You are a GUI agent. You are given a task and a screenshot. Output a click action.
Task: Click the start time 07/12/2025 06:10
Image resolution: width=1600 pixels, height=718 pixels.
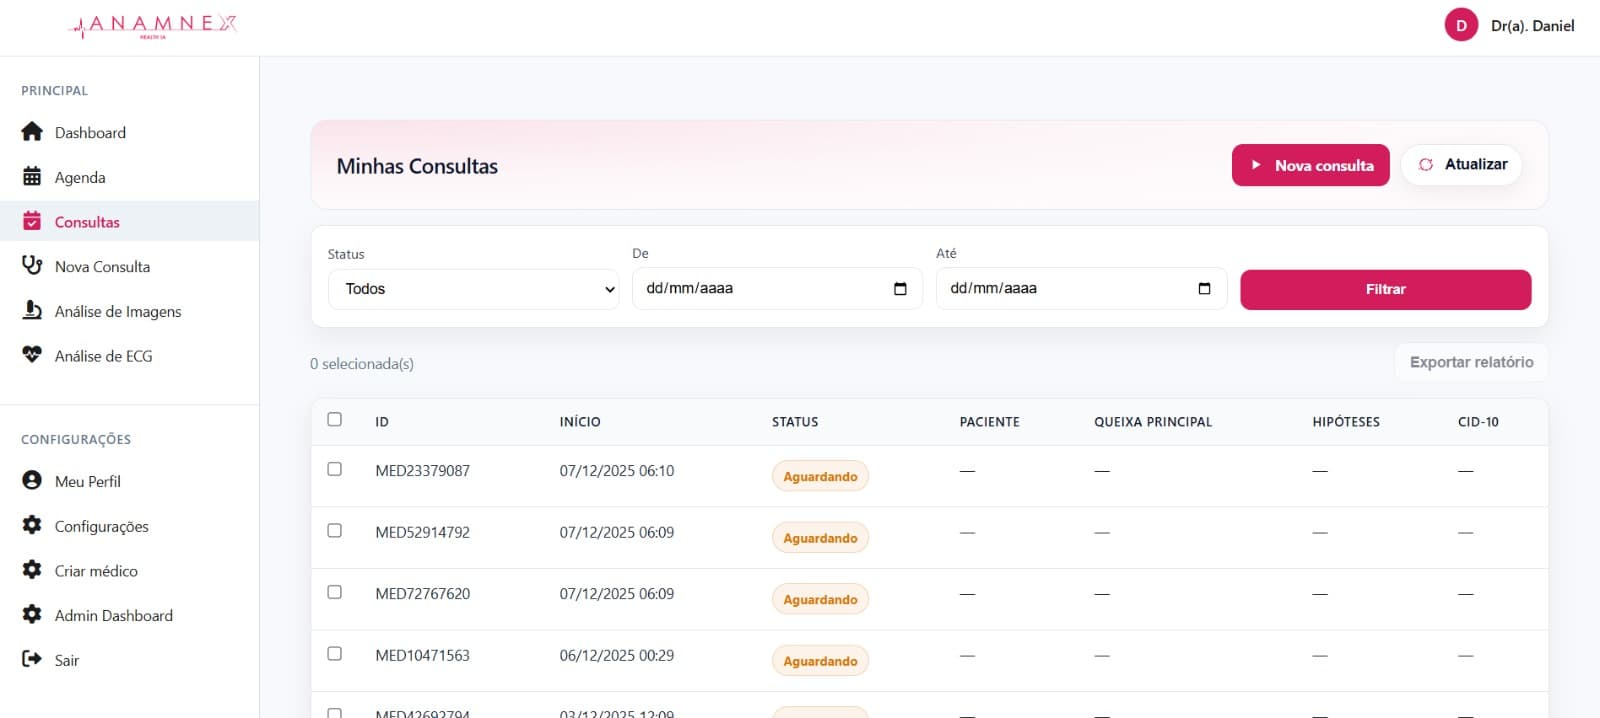coord(617,470)
